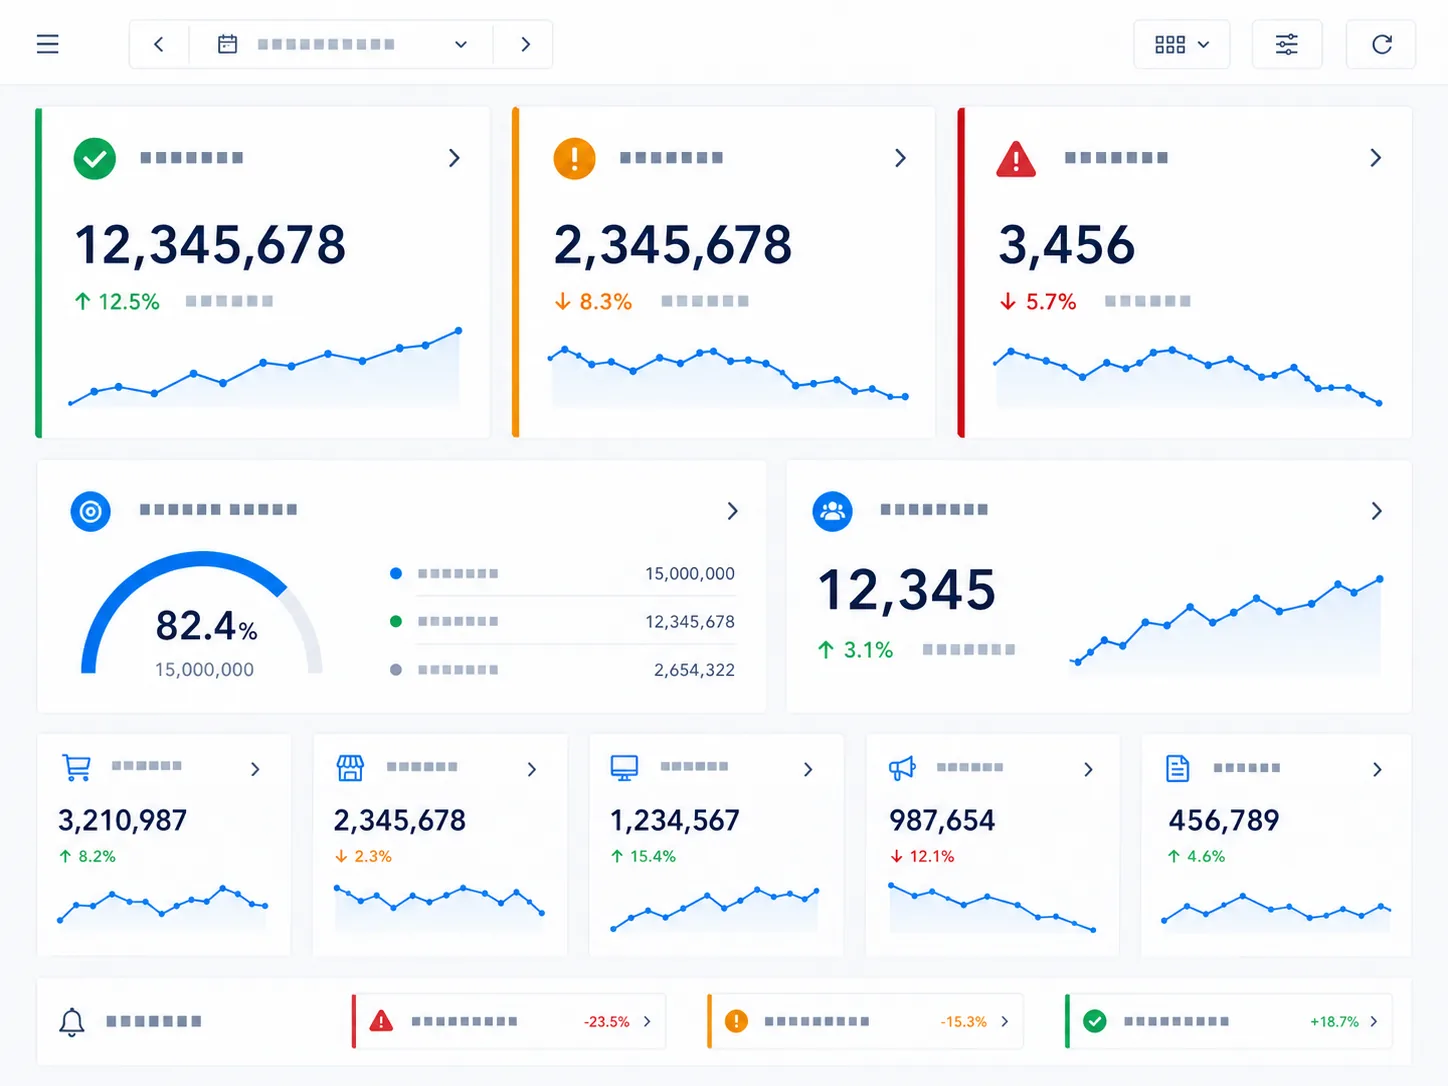The width and height of the screenshot is (1448, 1086).
Task: Go to previous date range
Action: [159, 44]
